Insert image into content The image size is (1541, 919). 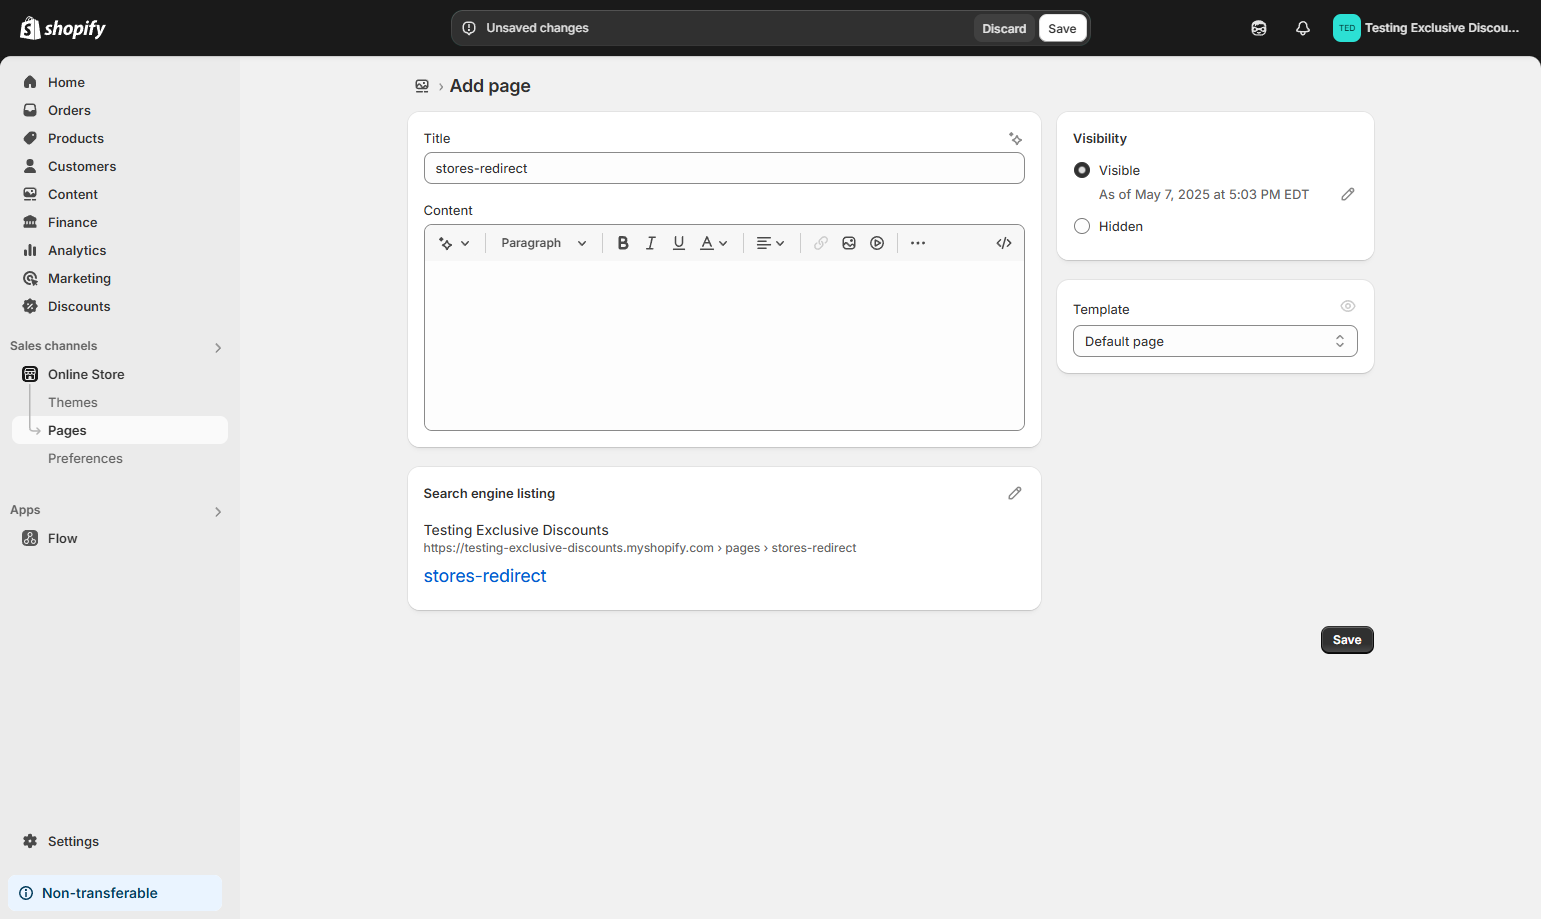(x=849, y=243)
